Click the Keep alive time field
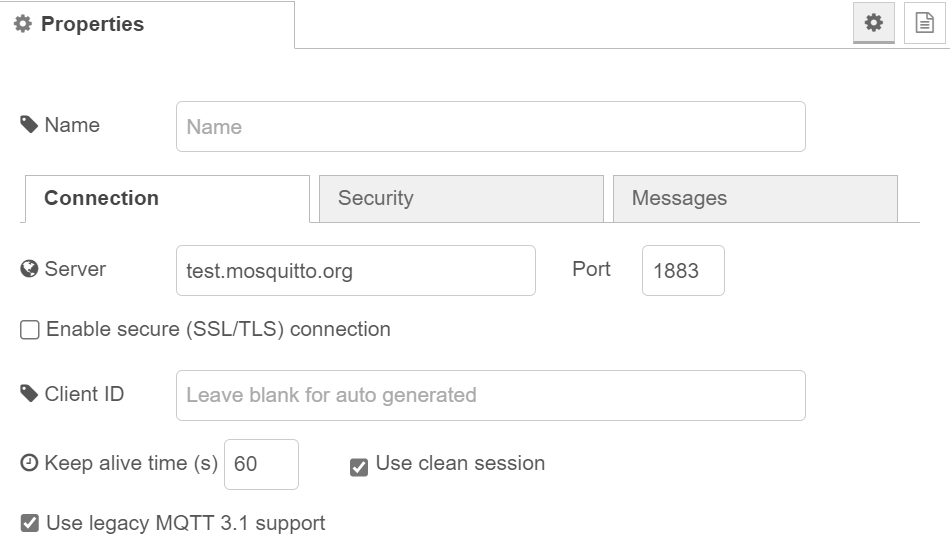The width and height of the screenshot is (950, 546). (261, 464)
